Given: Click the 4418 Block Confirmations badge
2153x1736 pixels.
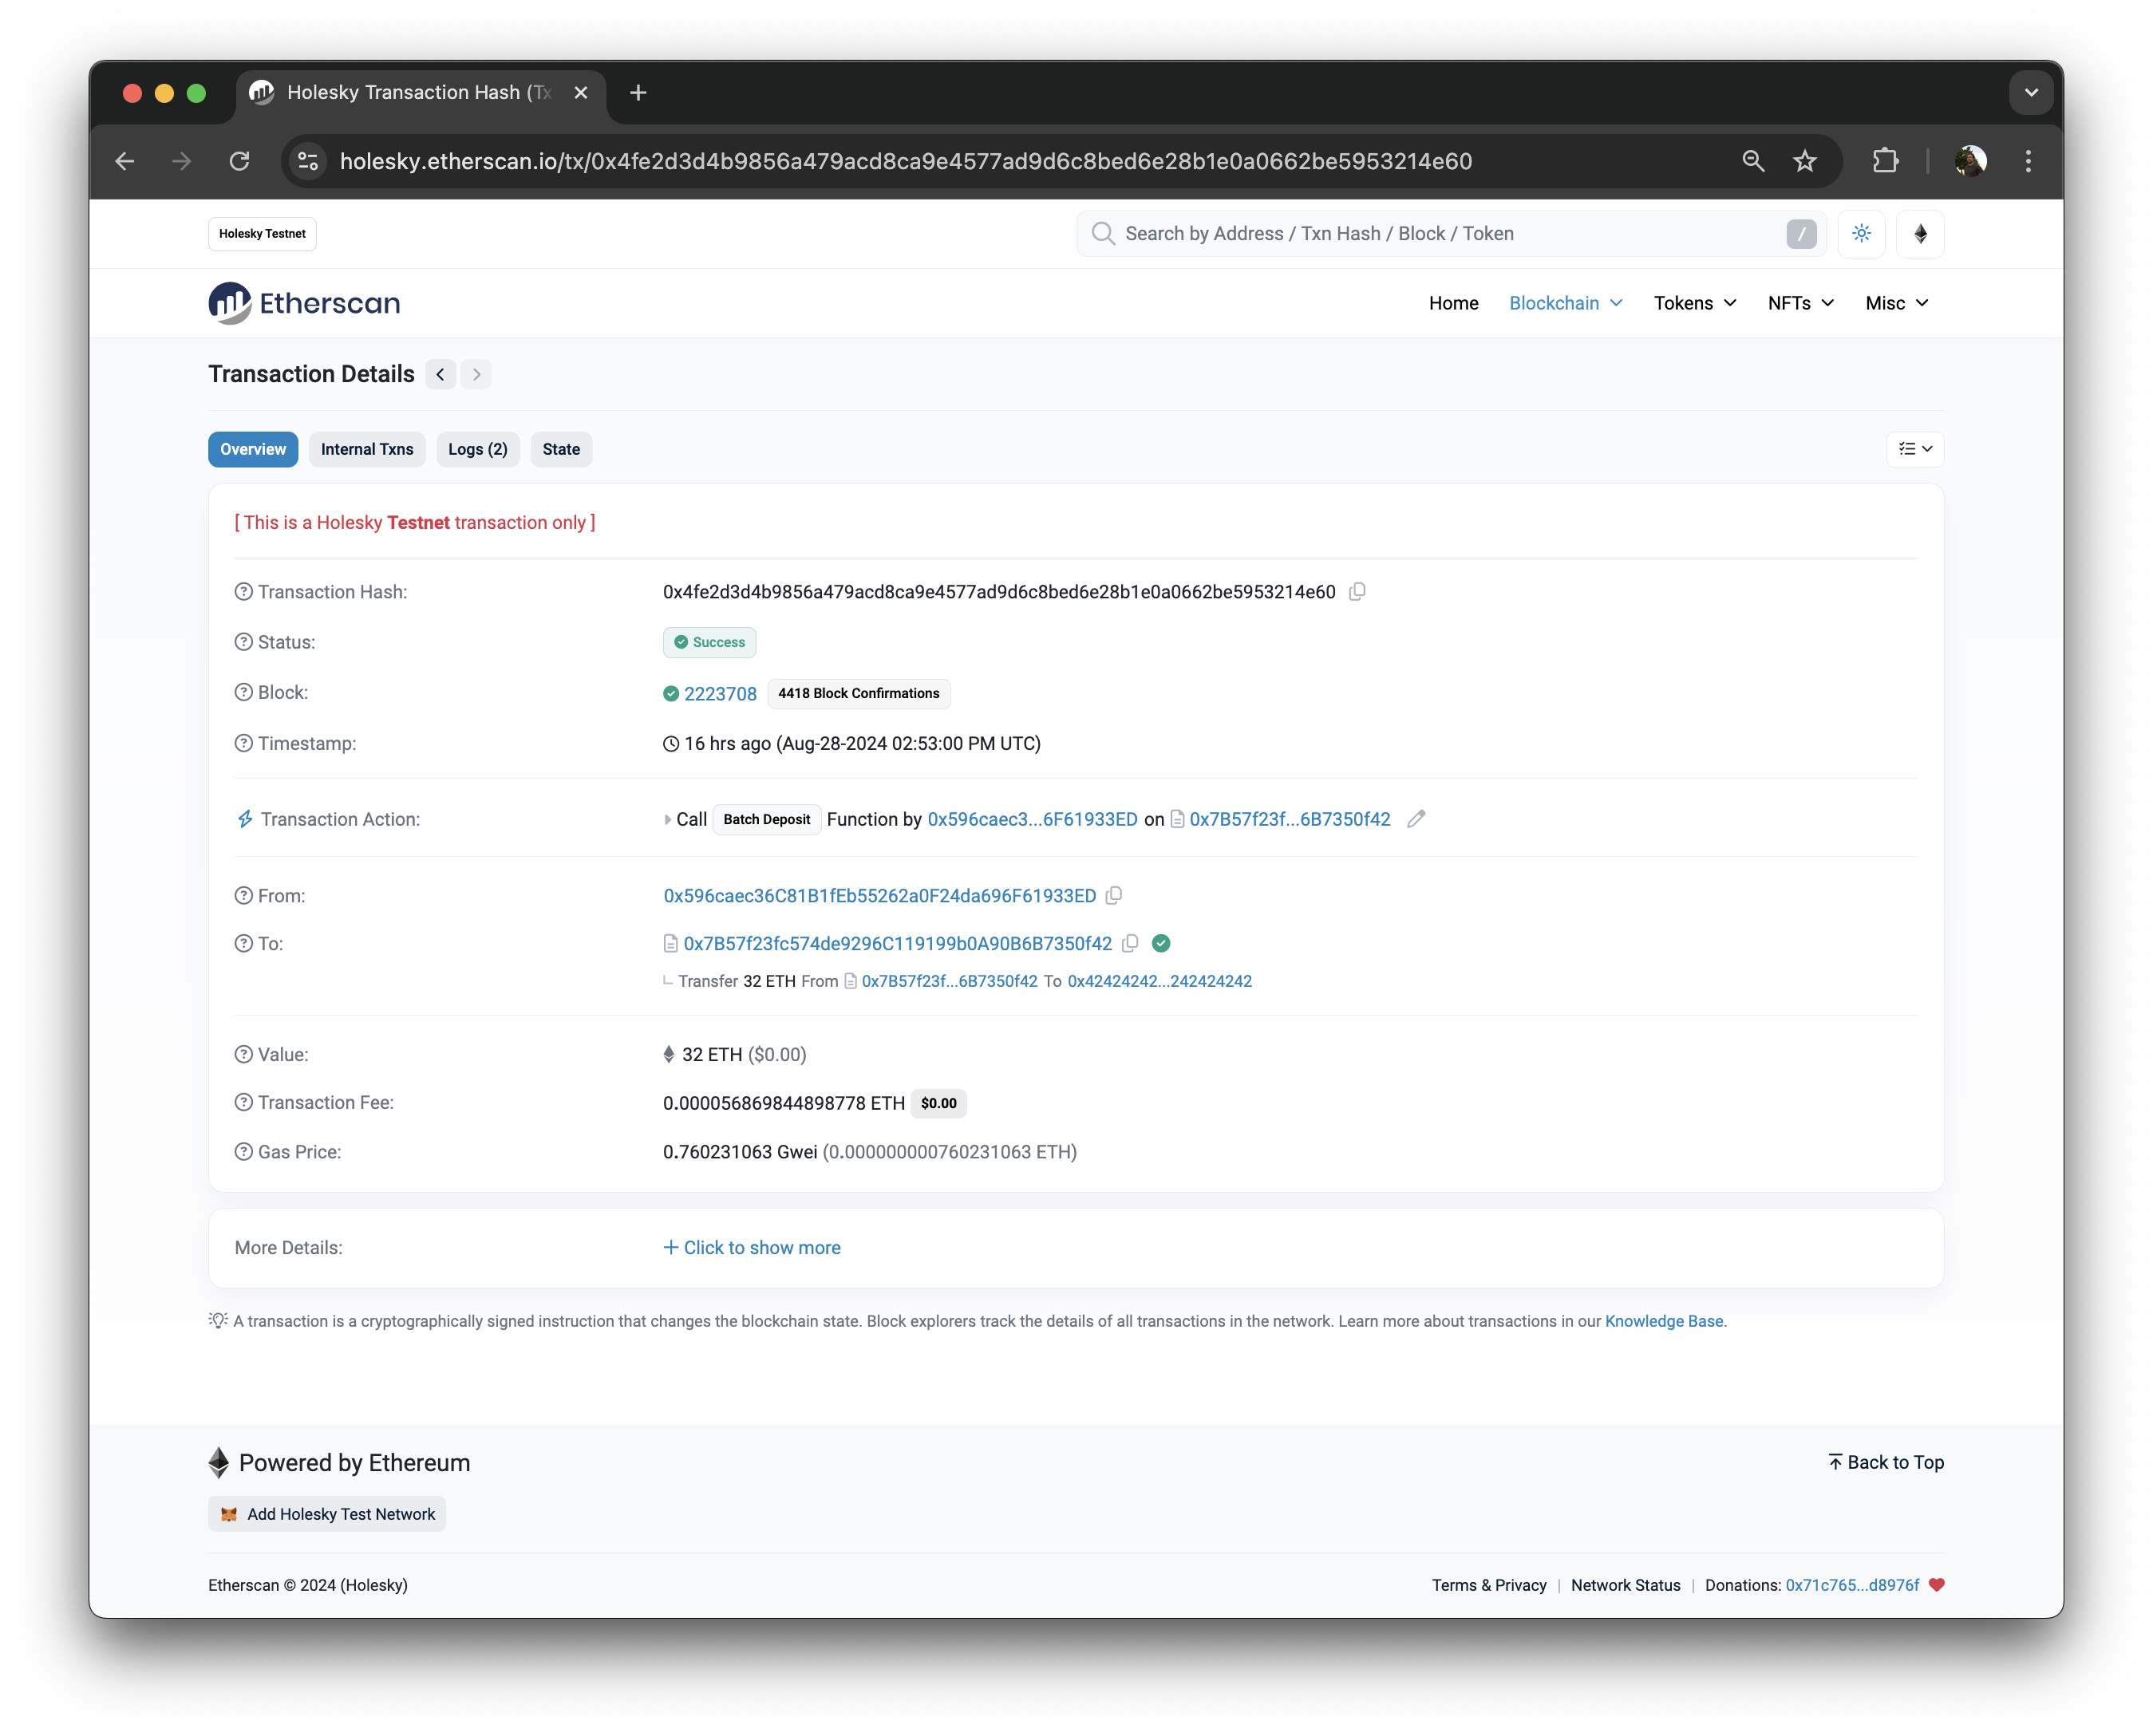Looking at the screenshot, I should [859, 693].
